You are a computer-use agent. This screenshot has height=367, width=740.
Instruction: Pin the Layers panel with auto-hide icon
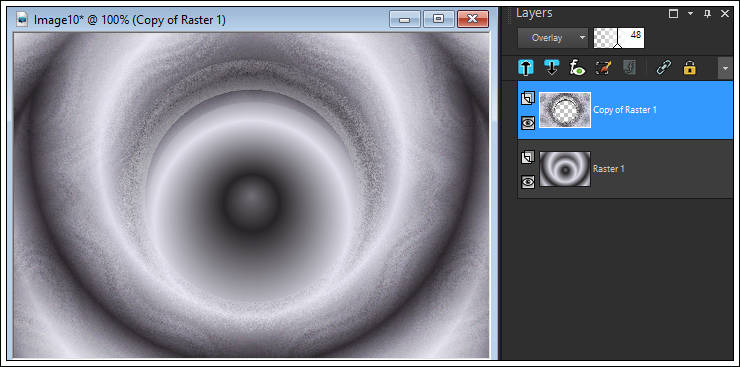coord(707,14)
